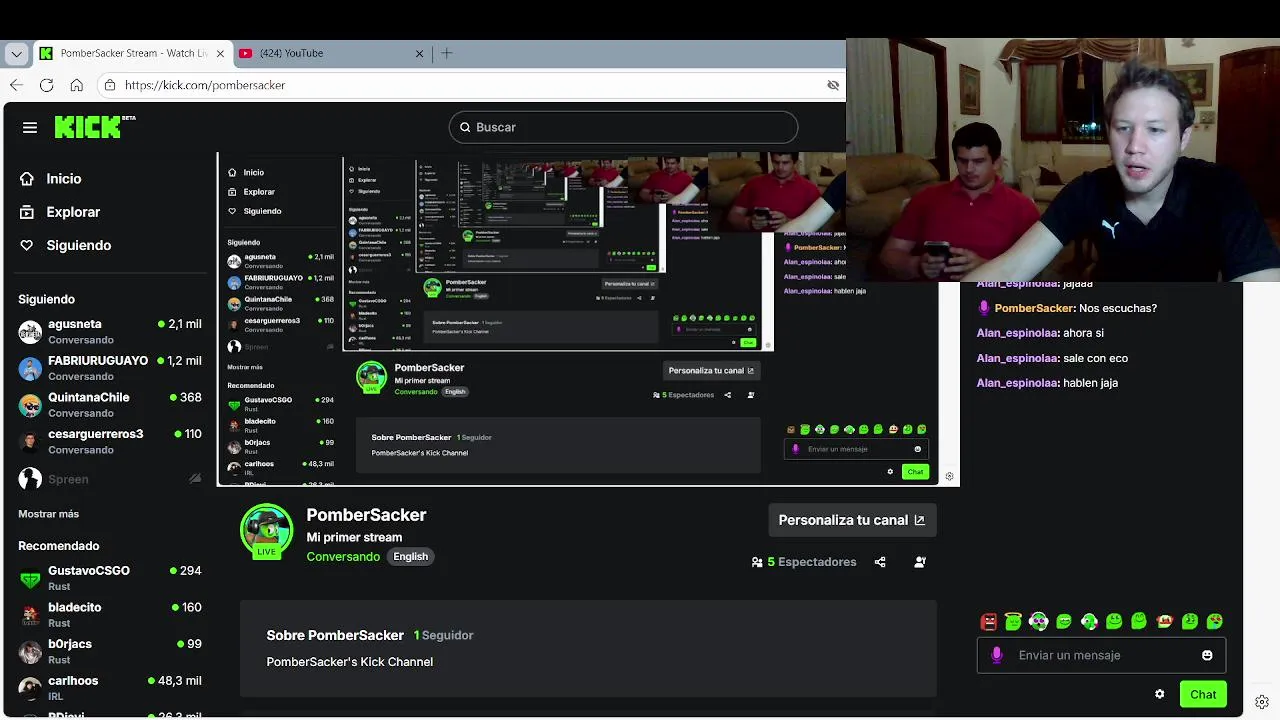Expand list with Mostrar más
Screen dimensions: 1280x720
coord(48,514)
